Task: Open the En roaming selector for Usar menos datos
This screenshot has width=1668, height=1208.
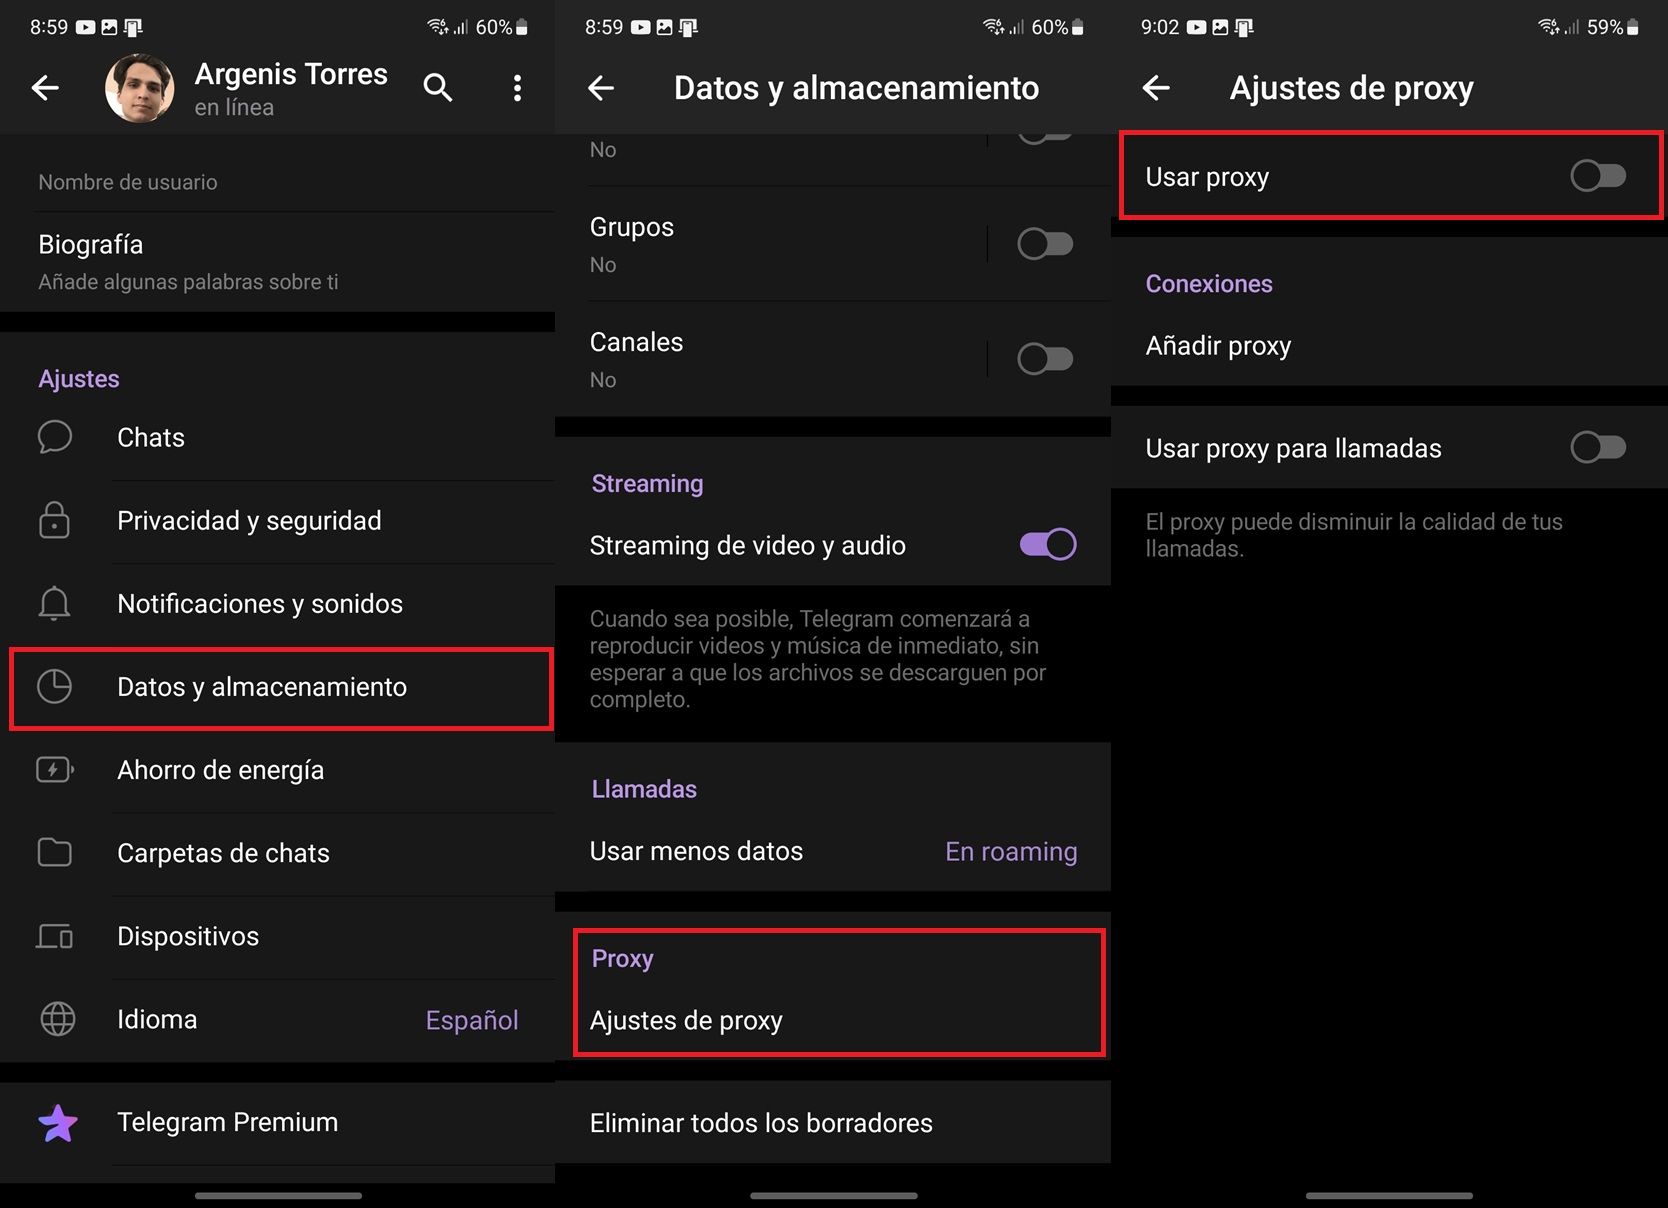Action: click(x=1010, y=852)
